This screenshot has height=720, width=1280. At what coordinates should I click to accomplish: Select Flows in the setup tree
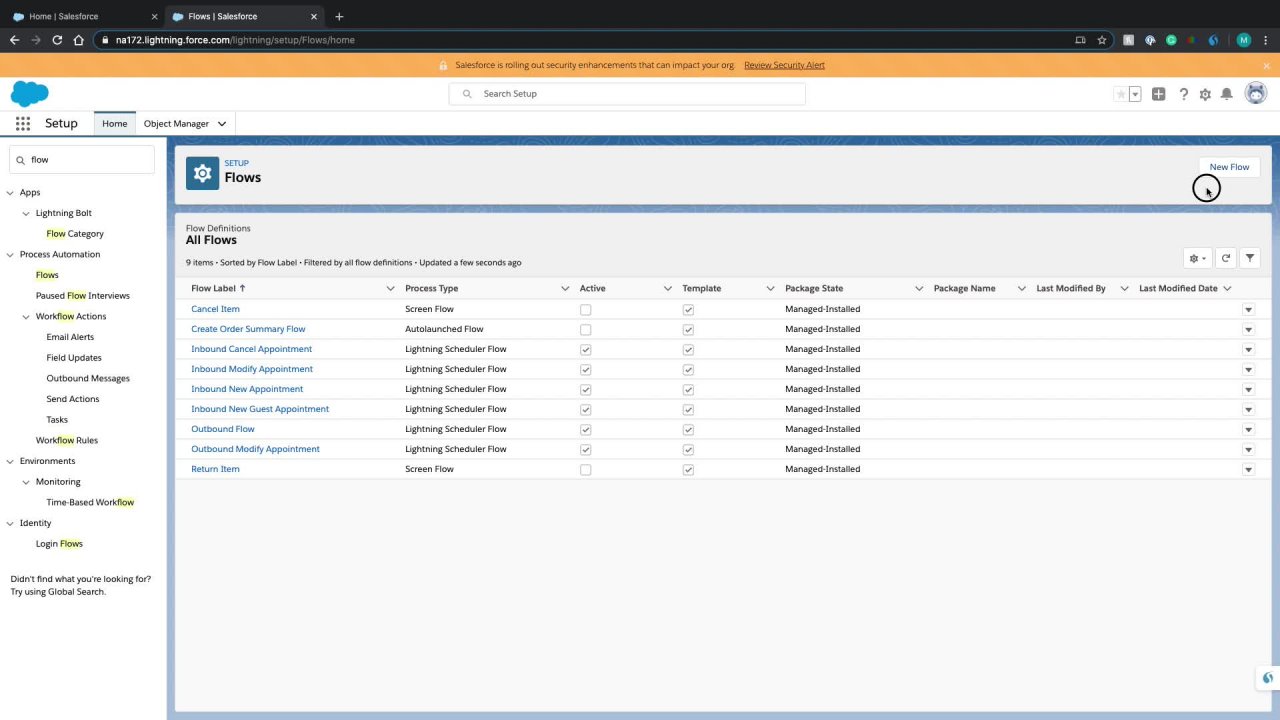pos(47,275)
